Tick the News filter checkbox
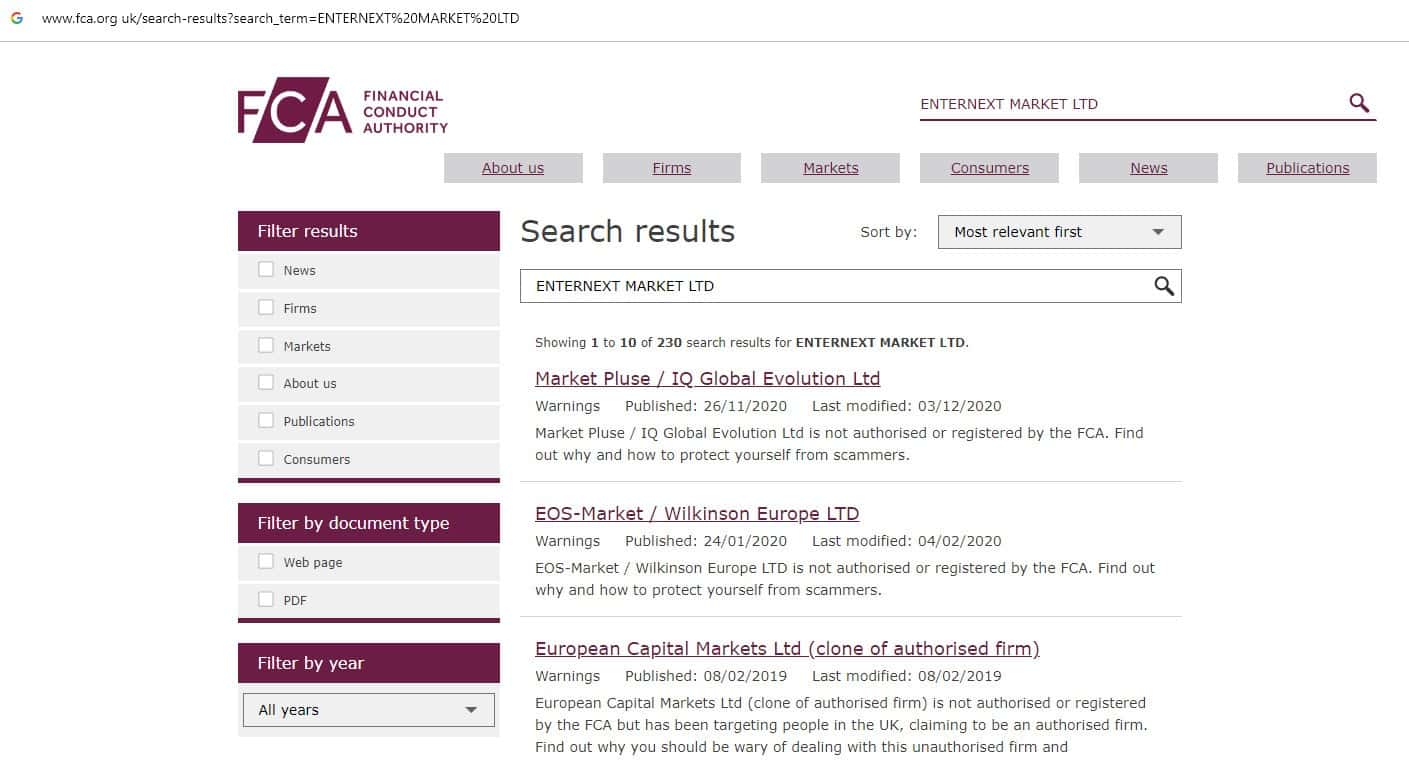The height and width of the screenshot is (767, 1409). (x=266, y=269)
